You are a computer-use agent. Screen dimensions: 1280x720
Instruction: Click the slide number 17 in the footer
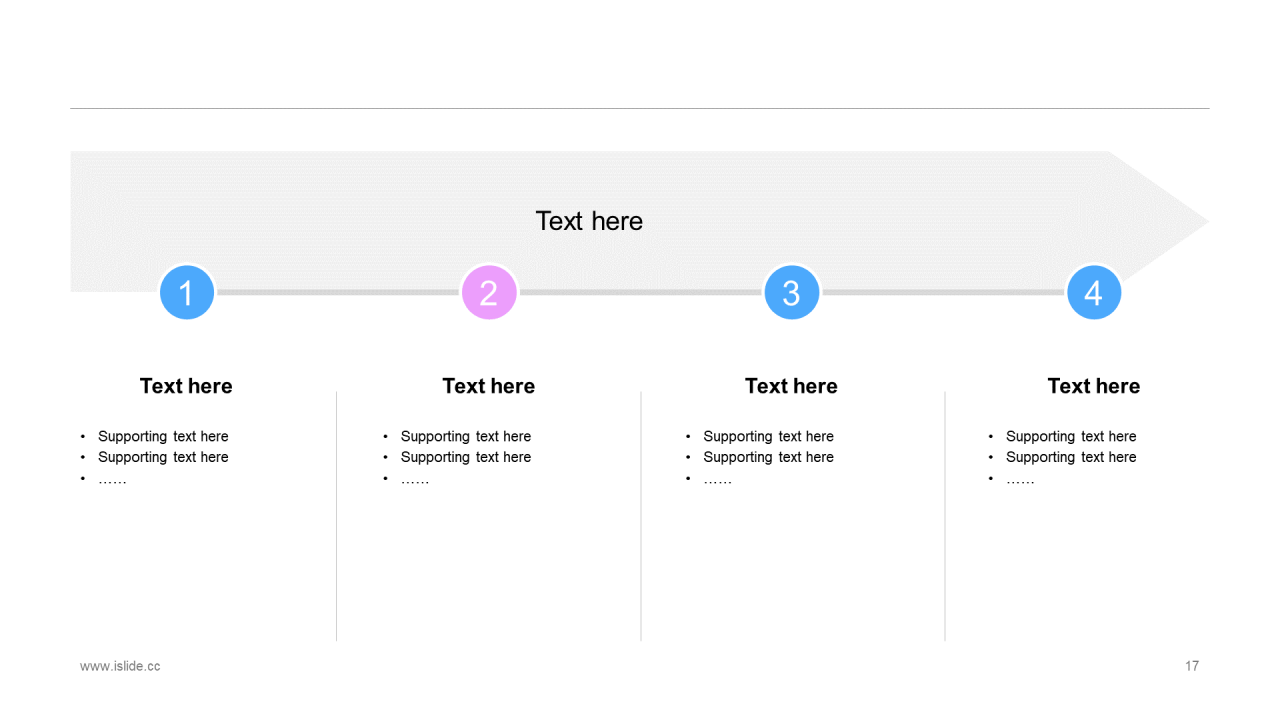pos(1192,666)
